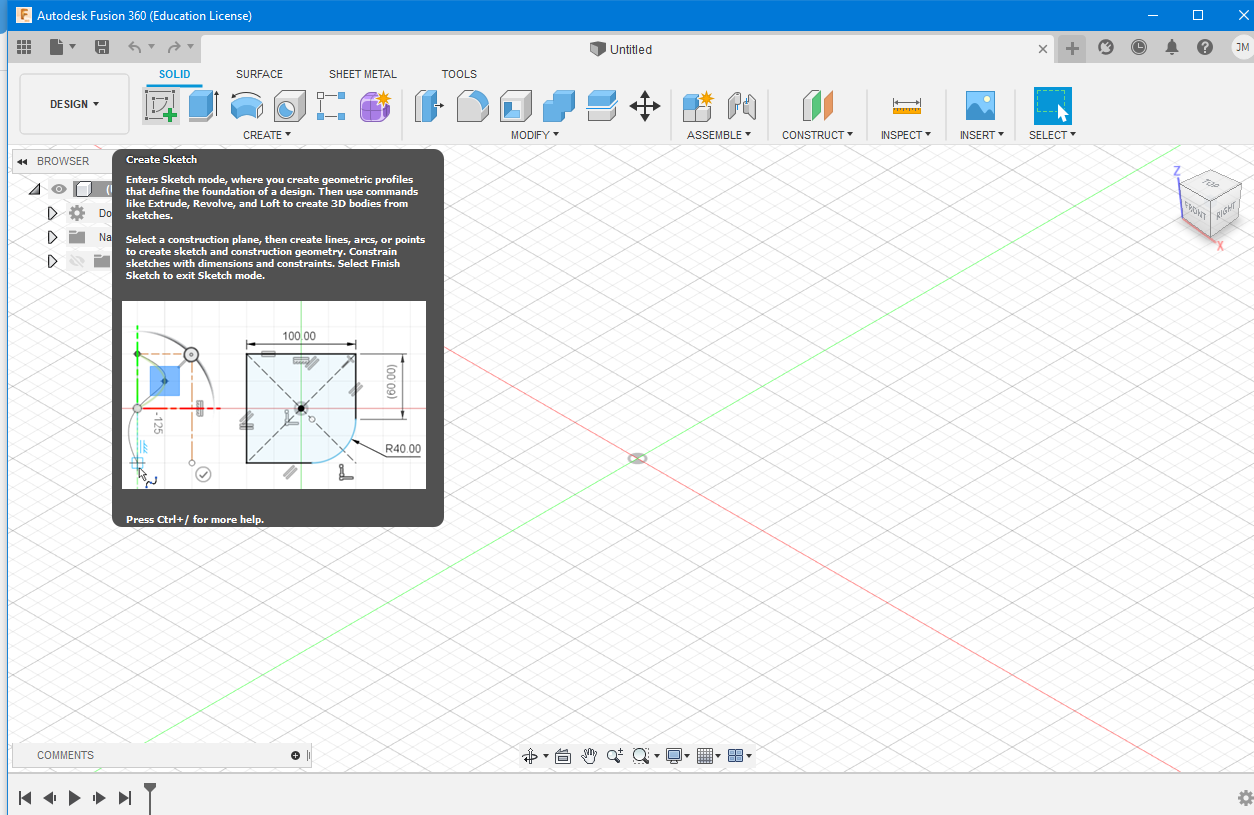
Task: Open the INSERT dropdown menu
Action: tap(982, 135)
